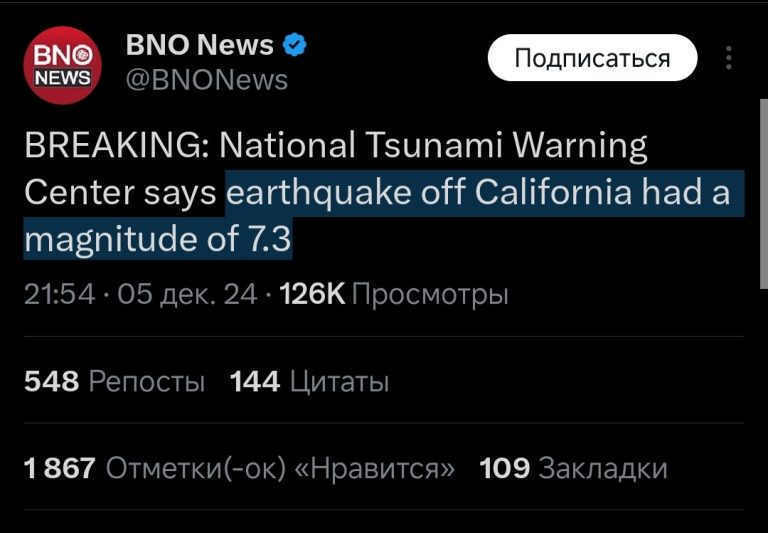This screenshot has height=533, width=768.
Task: Open the three-dot more options menu
Action: (729, 58)
